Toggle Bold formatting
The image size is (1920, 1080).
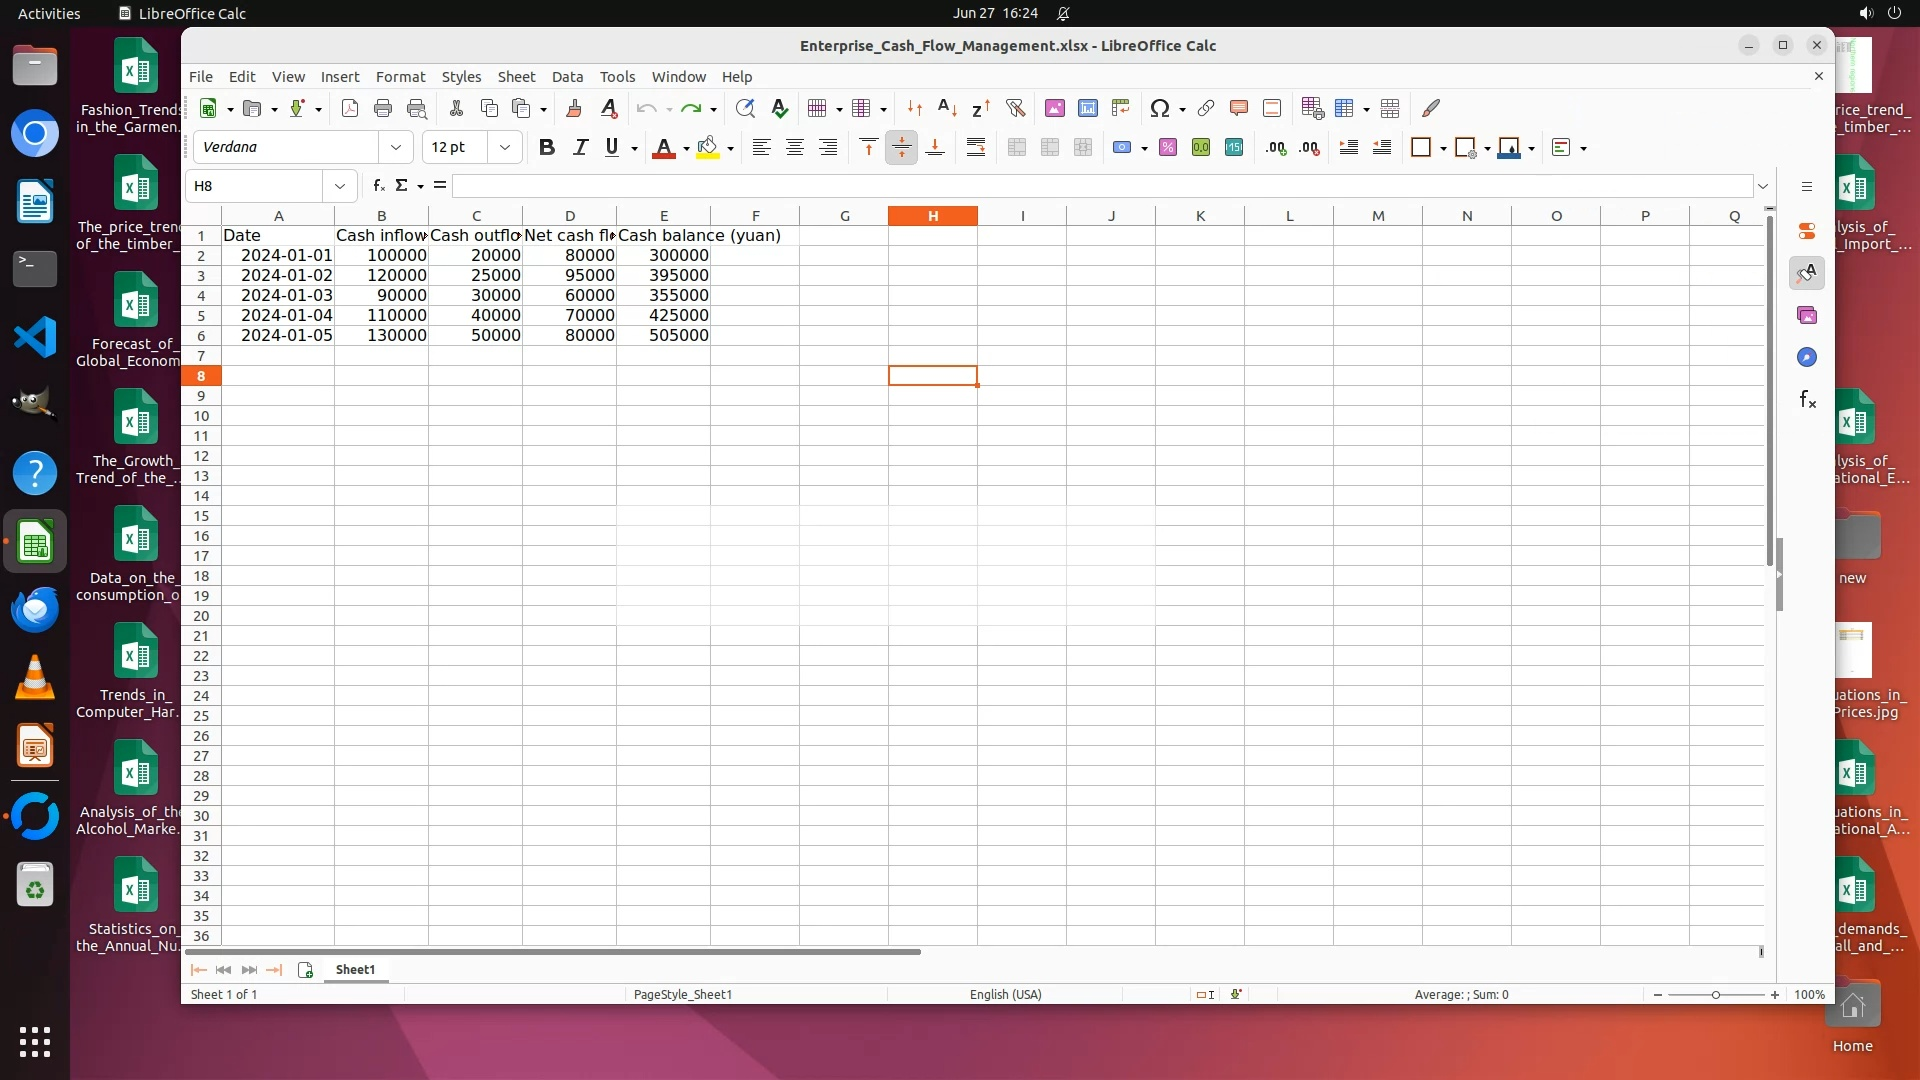546,147
